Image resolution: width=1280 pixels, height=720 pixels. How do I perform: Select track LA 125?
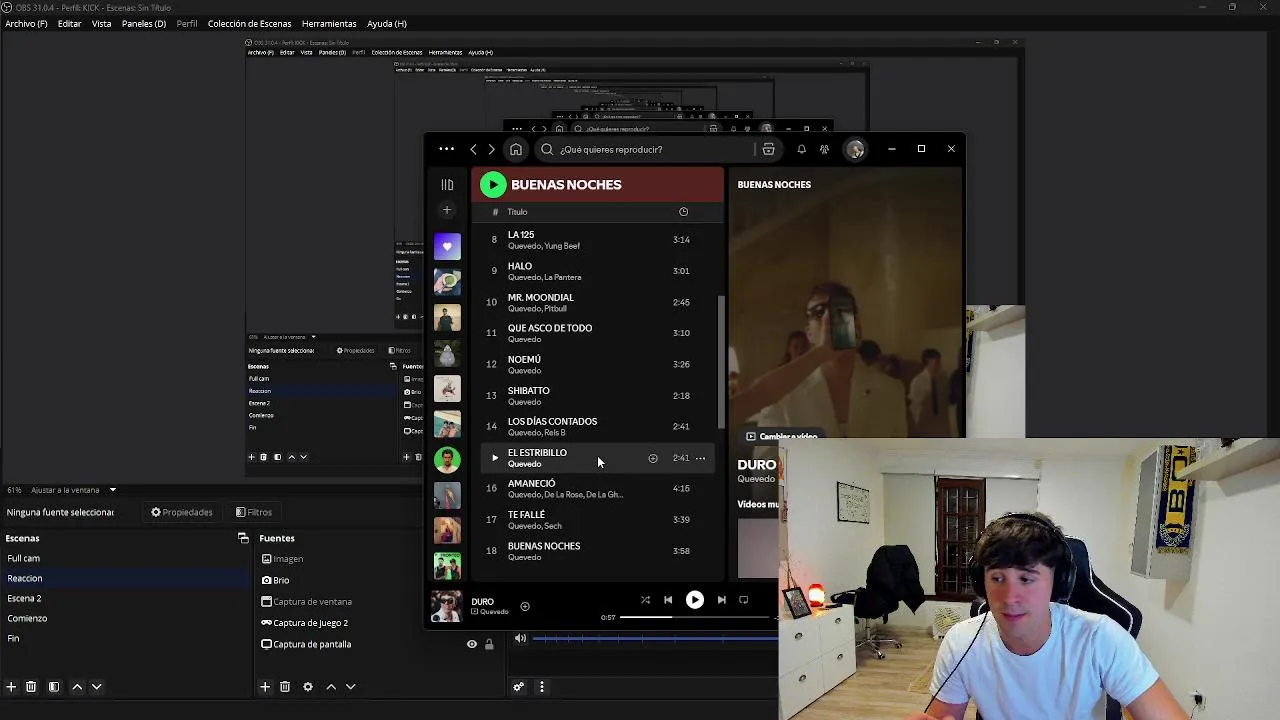597,240
